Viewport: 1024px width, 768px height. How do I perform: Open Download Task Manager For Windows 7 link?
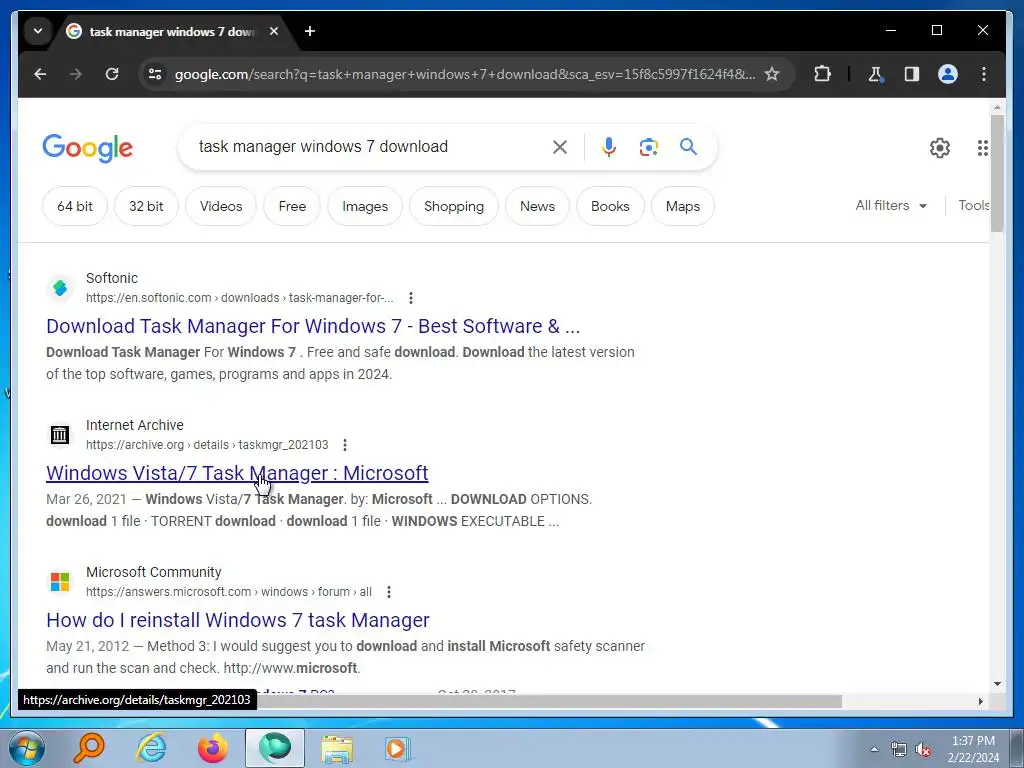[x=313, y=326]
